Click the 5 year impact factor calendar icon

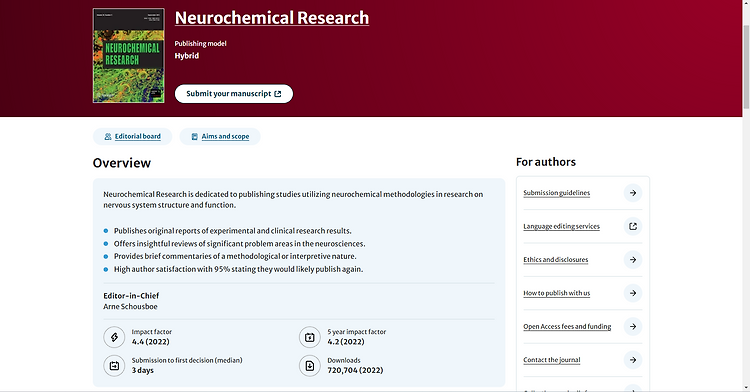(310, 338)
